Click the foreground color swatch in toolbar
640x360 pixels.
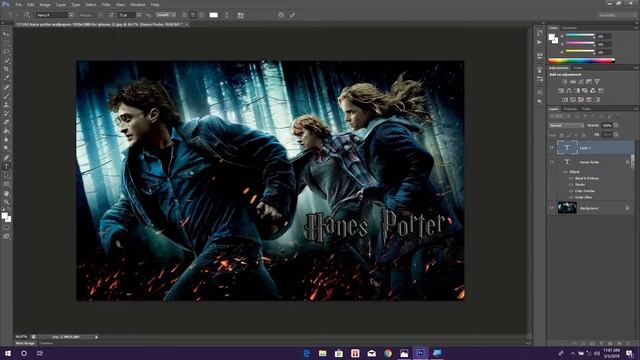(4, 216)
